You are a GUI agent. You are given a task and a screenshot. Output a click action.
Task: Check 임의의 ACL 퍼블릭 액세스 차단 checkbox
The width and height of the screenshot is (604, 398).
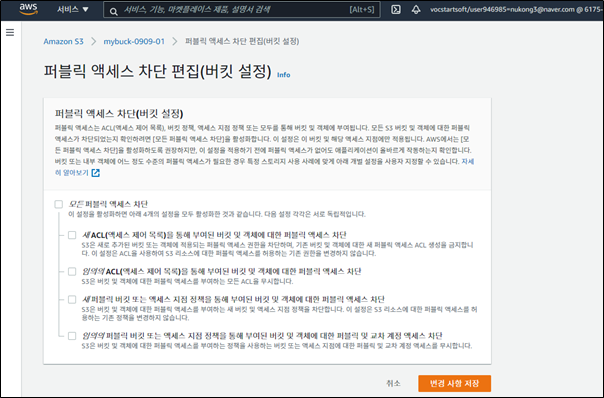coord(72,271)
